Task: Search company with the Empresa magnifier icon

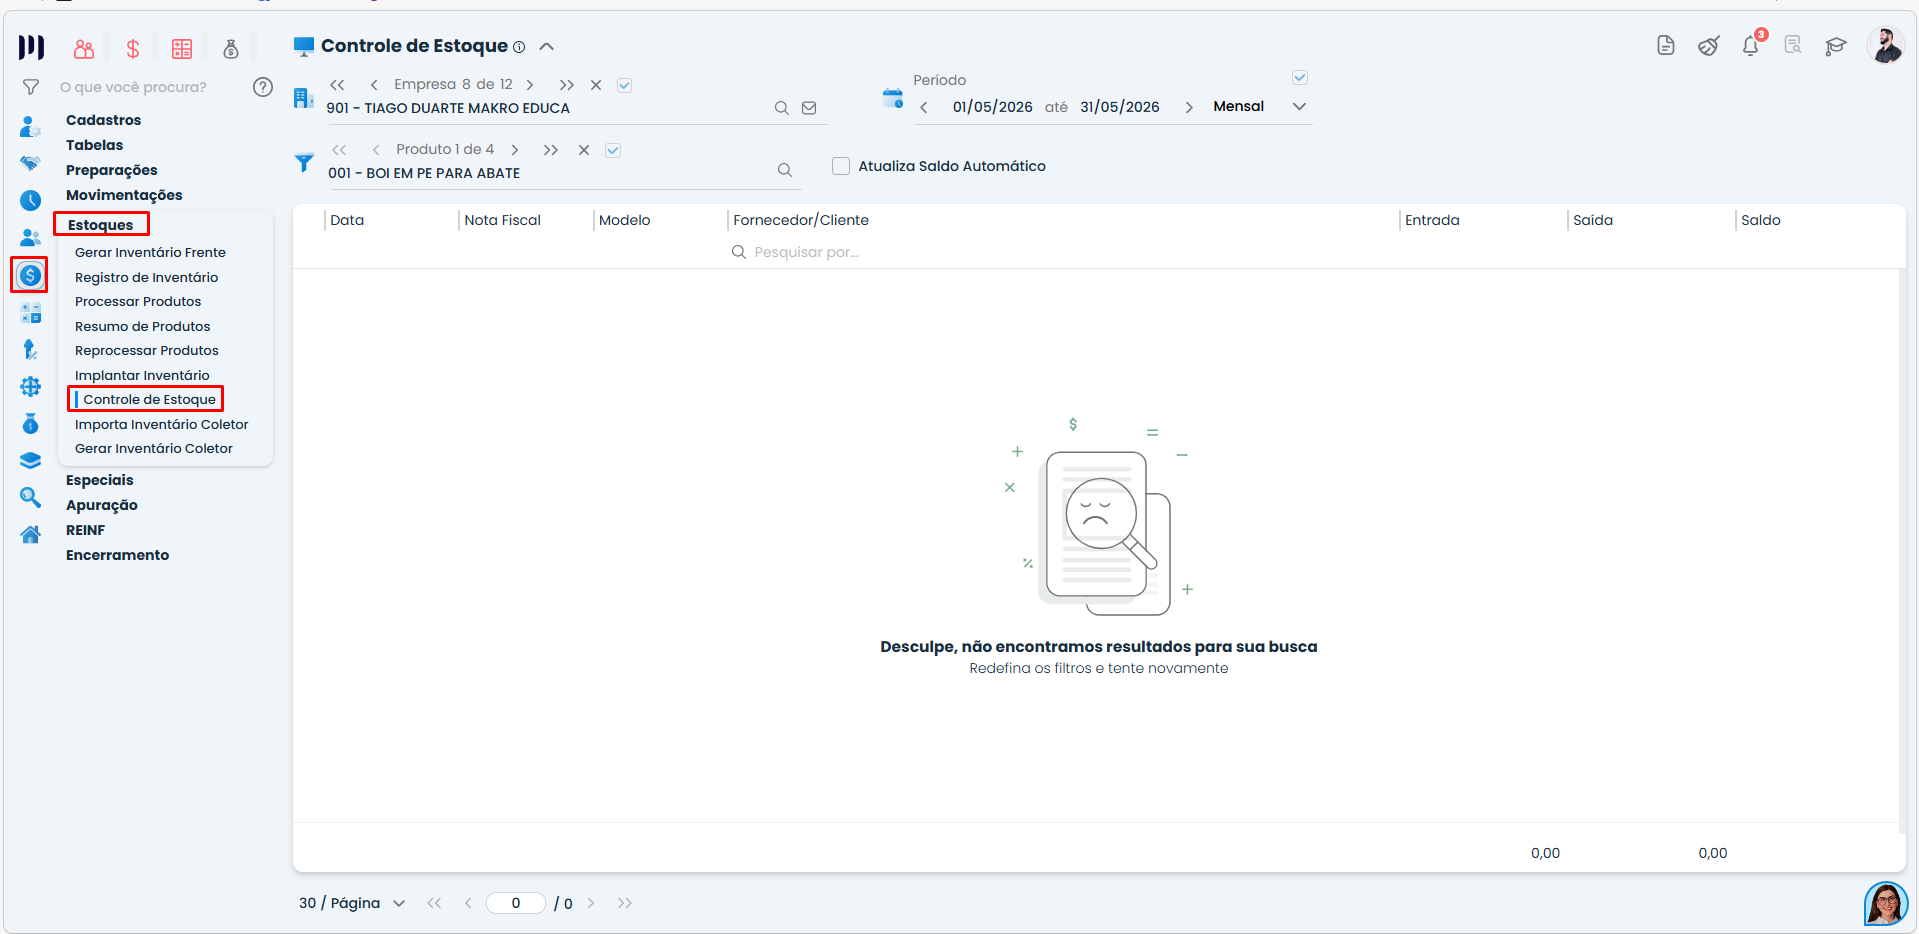Action: point(782,108)
